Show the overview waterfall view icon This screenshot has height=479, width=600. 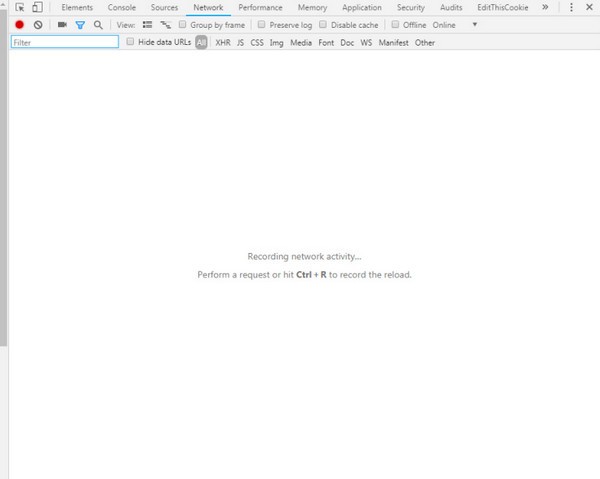(x=166, y=24)
